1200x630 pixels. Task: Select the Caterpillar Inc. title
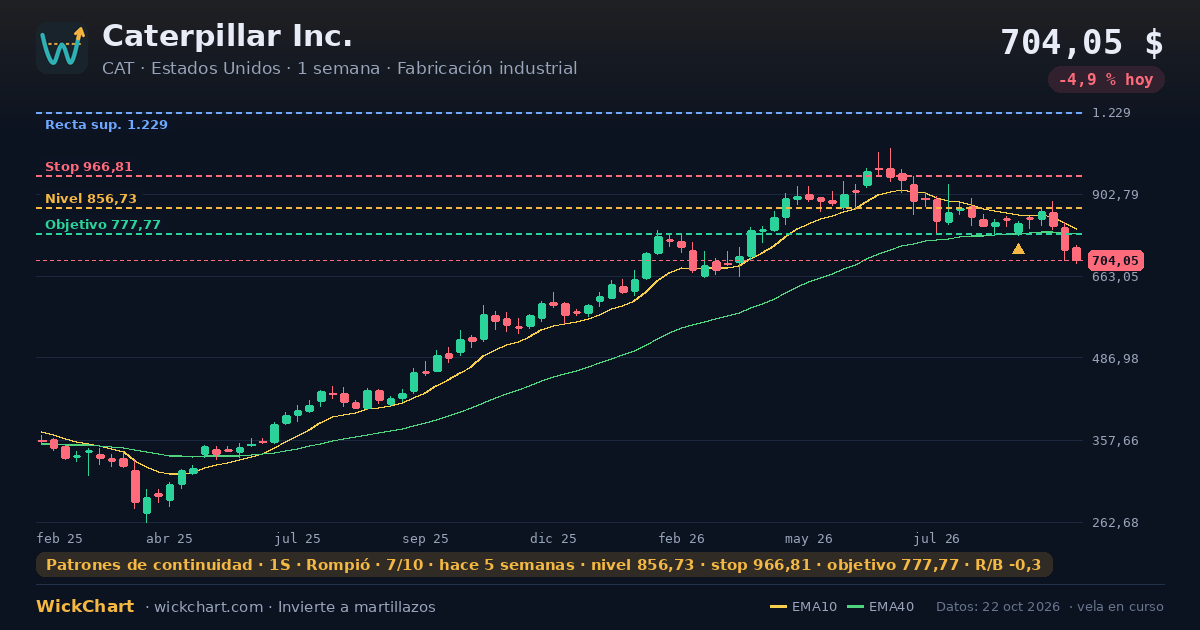coord(227,36)
